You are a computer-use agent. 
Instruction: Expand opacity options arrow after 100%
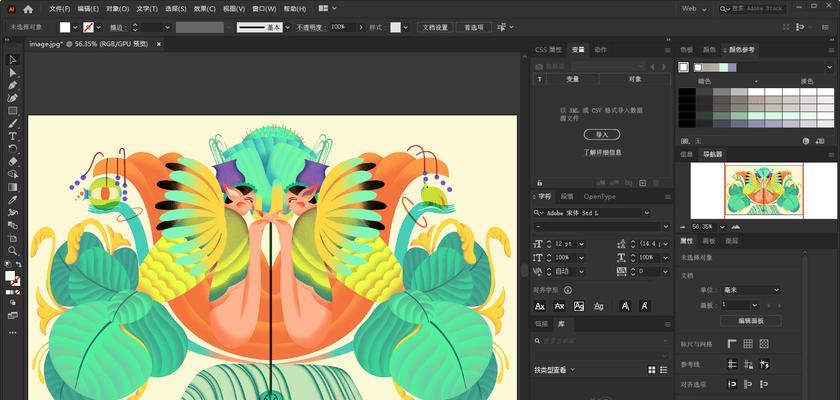coord(361,27)
